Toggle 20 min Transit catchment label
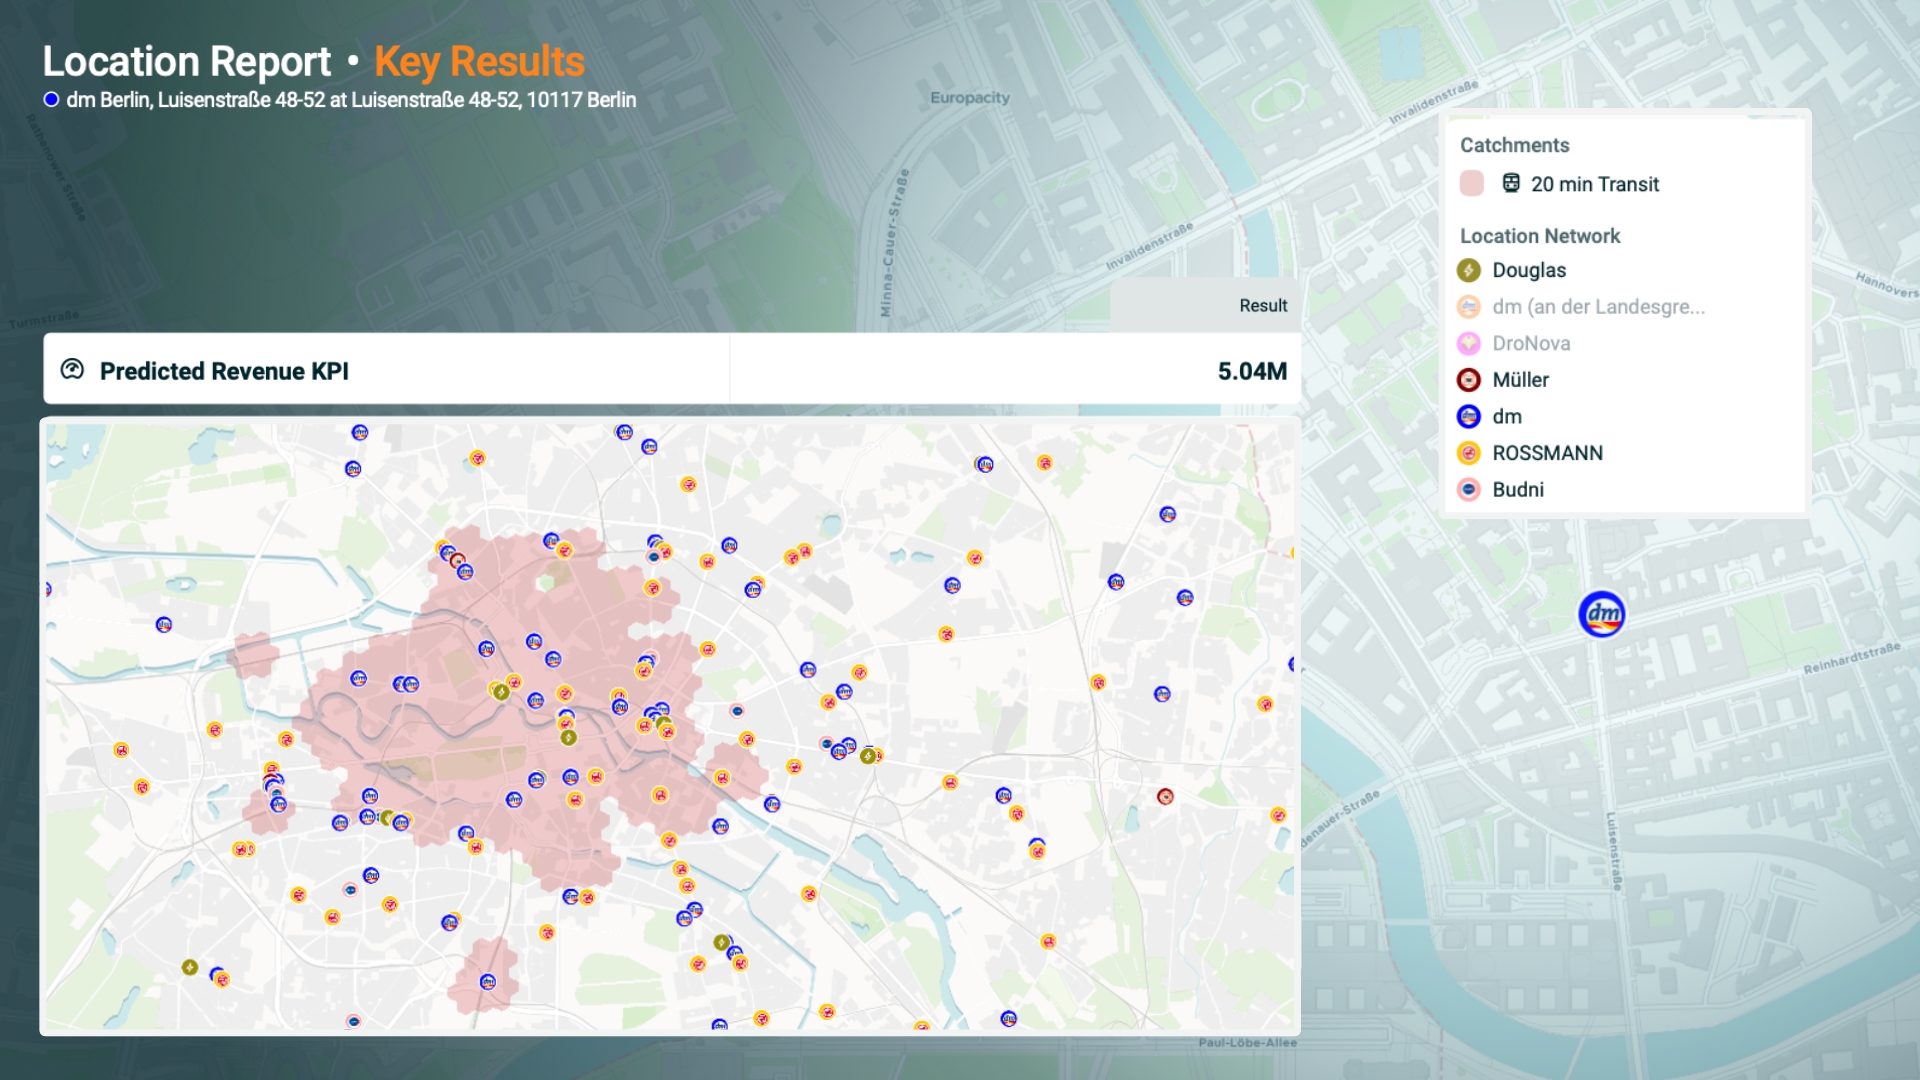This screenshot has width=1920, height=1080. 1595,184
